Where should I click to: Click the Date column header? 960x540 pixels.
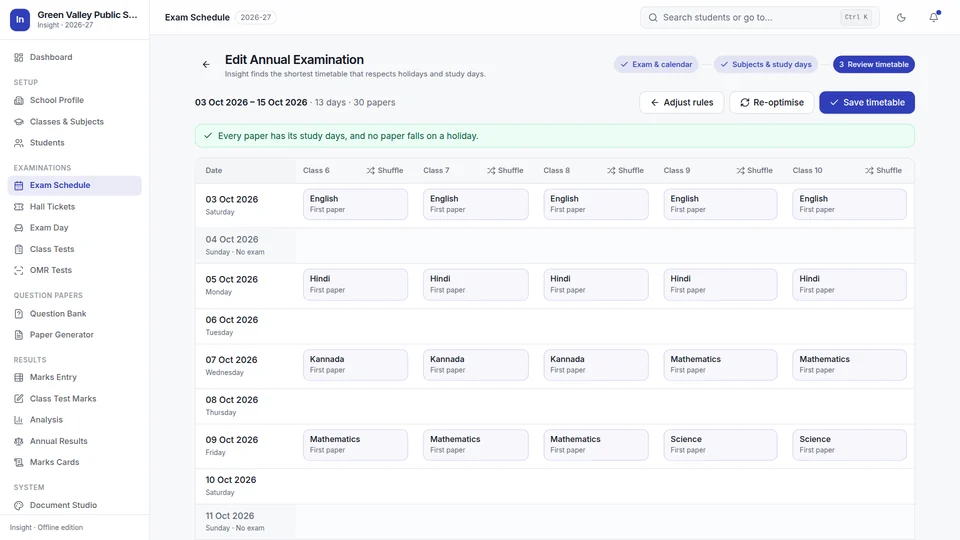point(214,171)
